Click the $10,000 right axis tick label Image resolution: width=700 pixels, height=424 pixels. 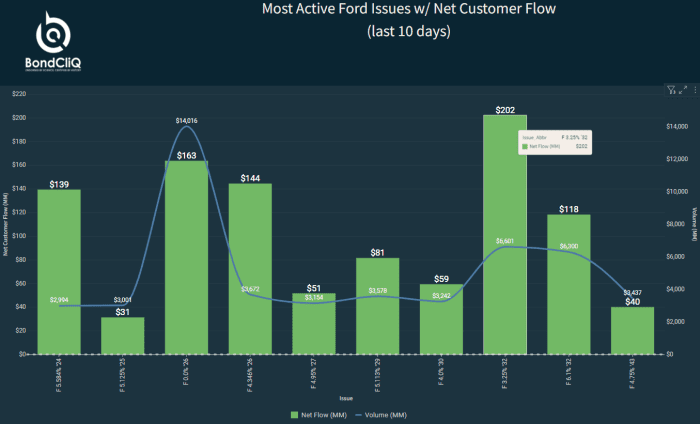point(677,191)
